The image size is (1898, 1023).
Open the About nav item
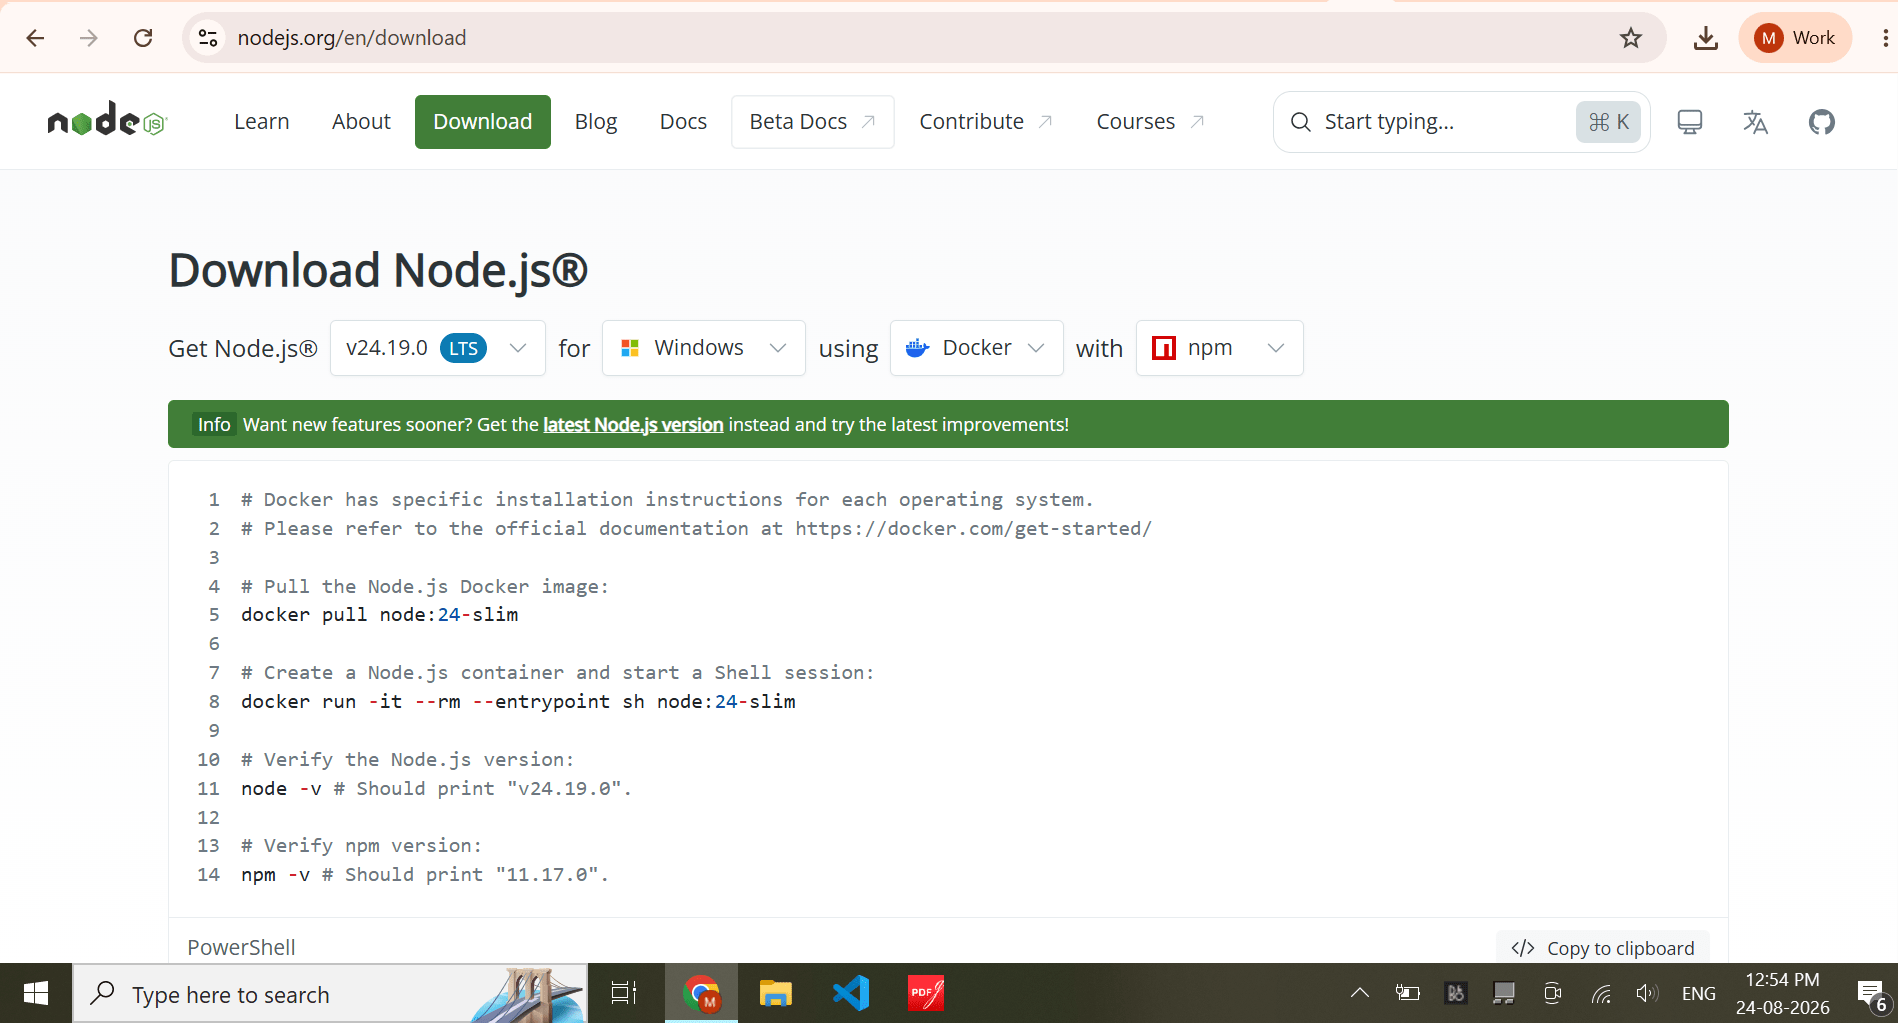tap(361, 122)
